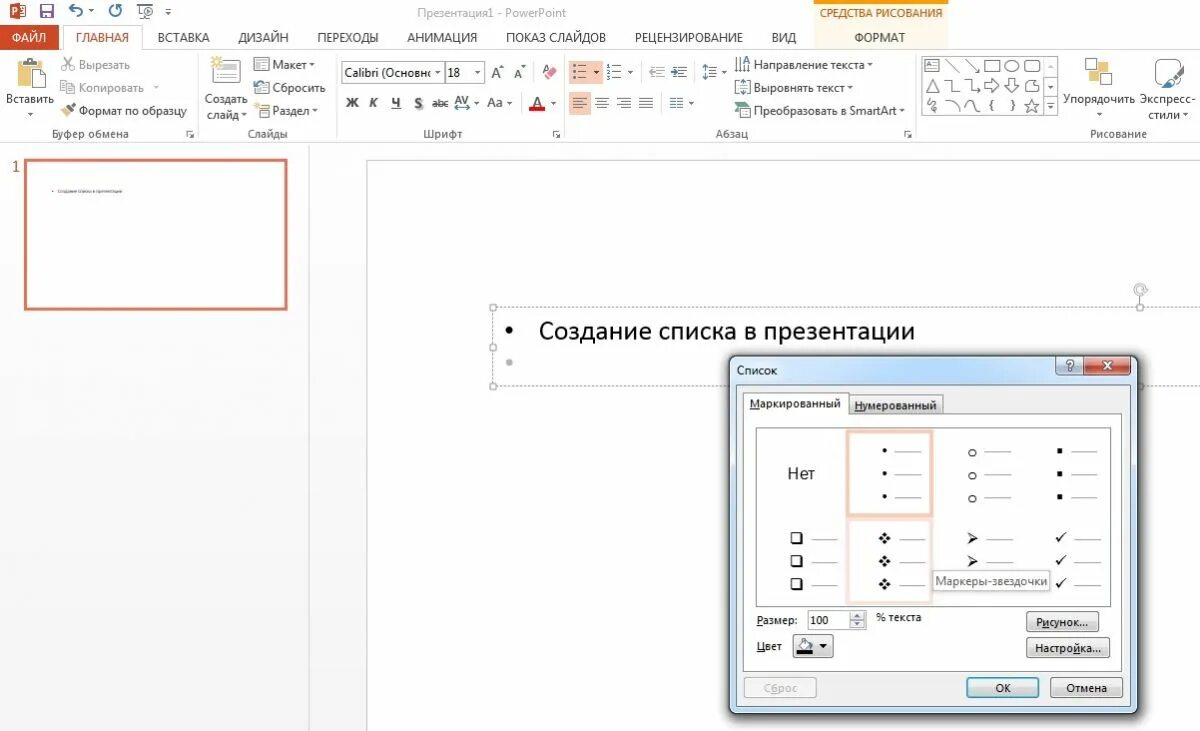
Task: Increase list indent level
Action: coord(679,72)
